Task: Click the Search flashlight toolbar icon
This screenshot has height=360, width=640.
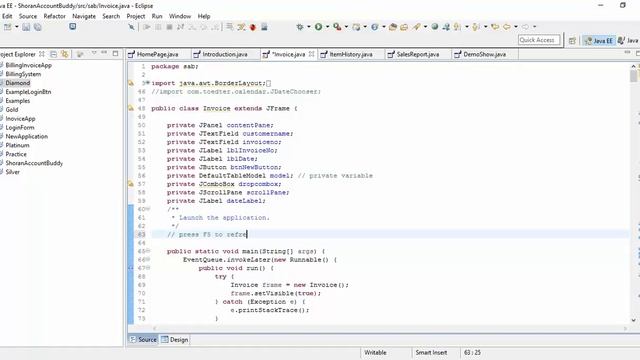Action: pyautogui.click(x=416, y=27)
